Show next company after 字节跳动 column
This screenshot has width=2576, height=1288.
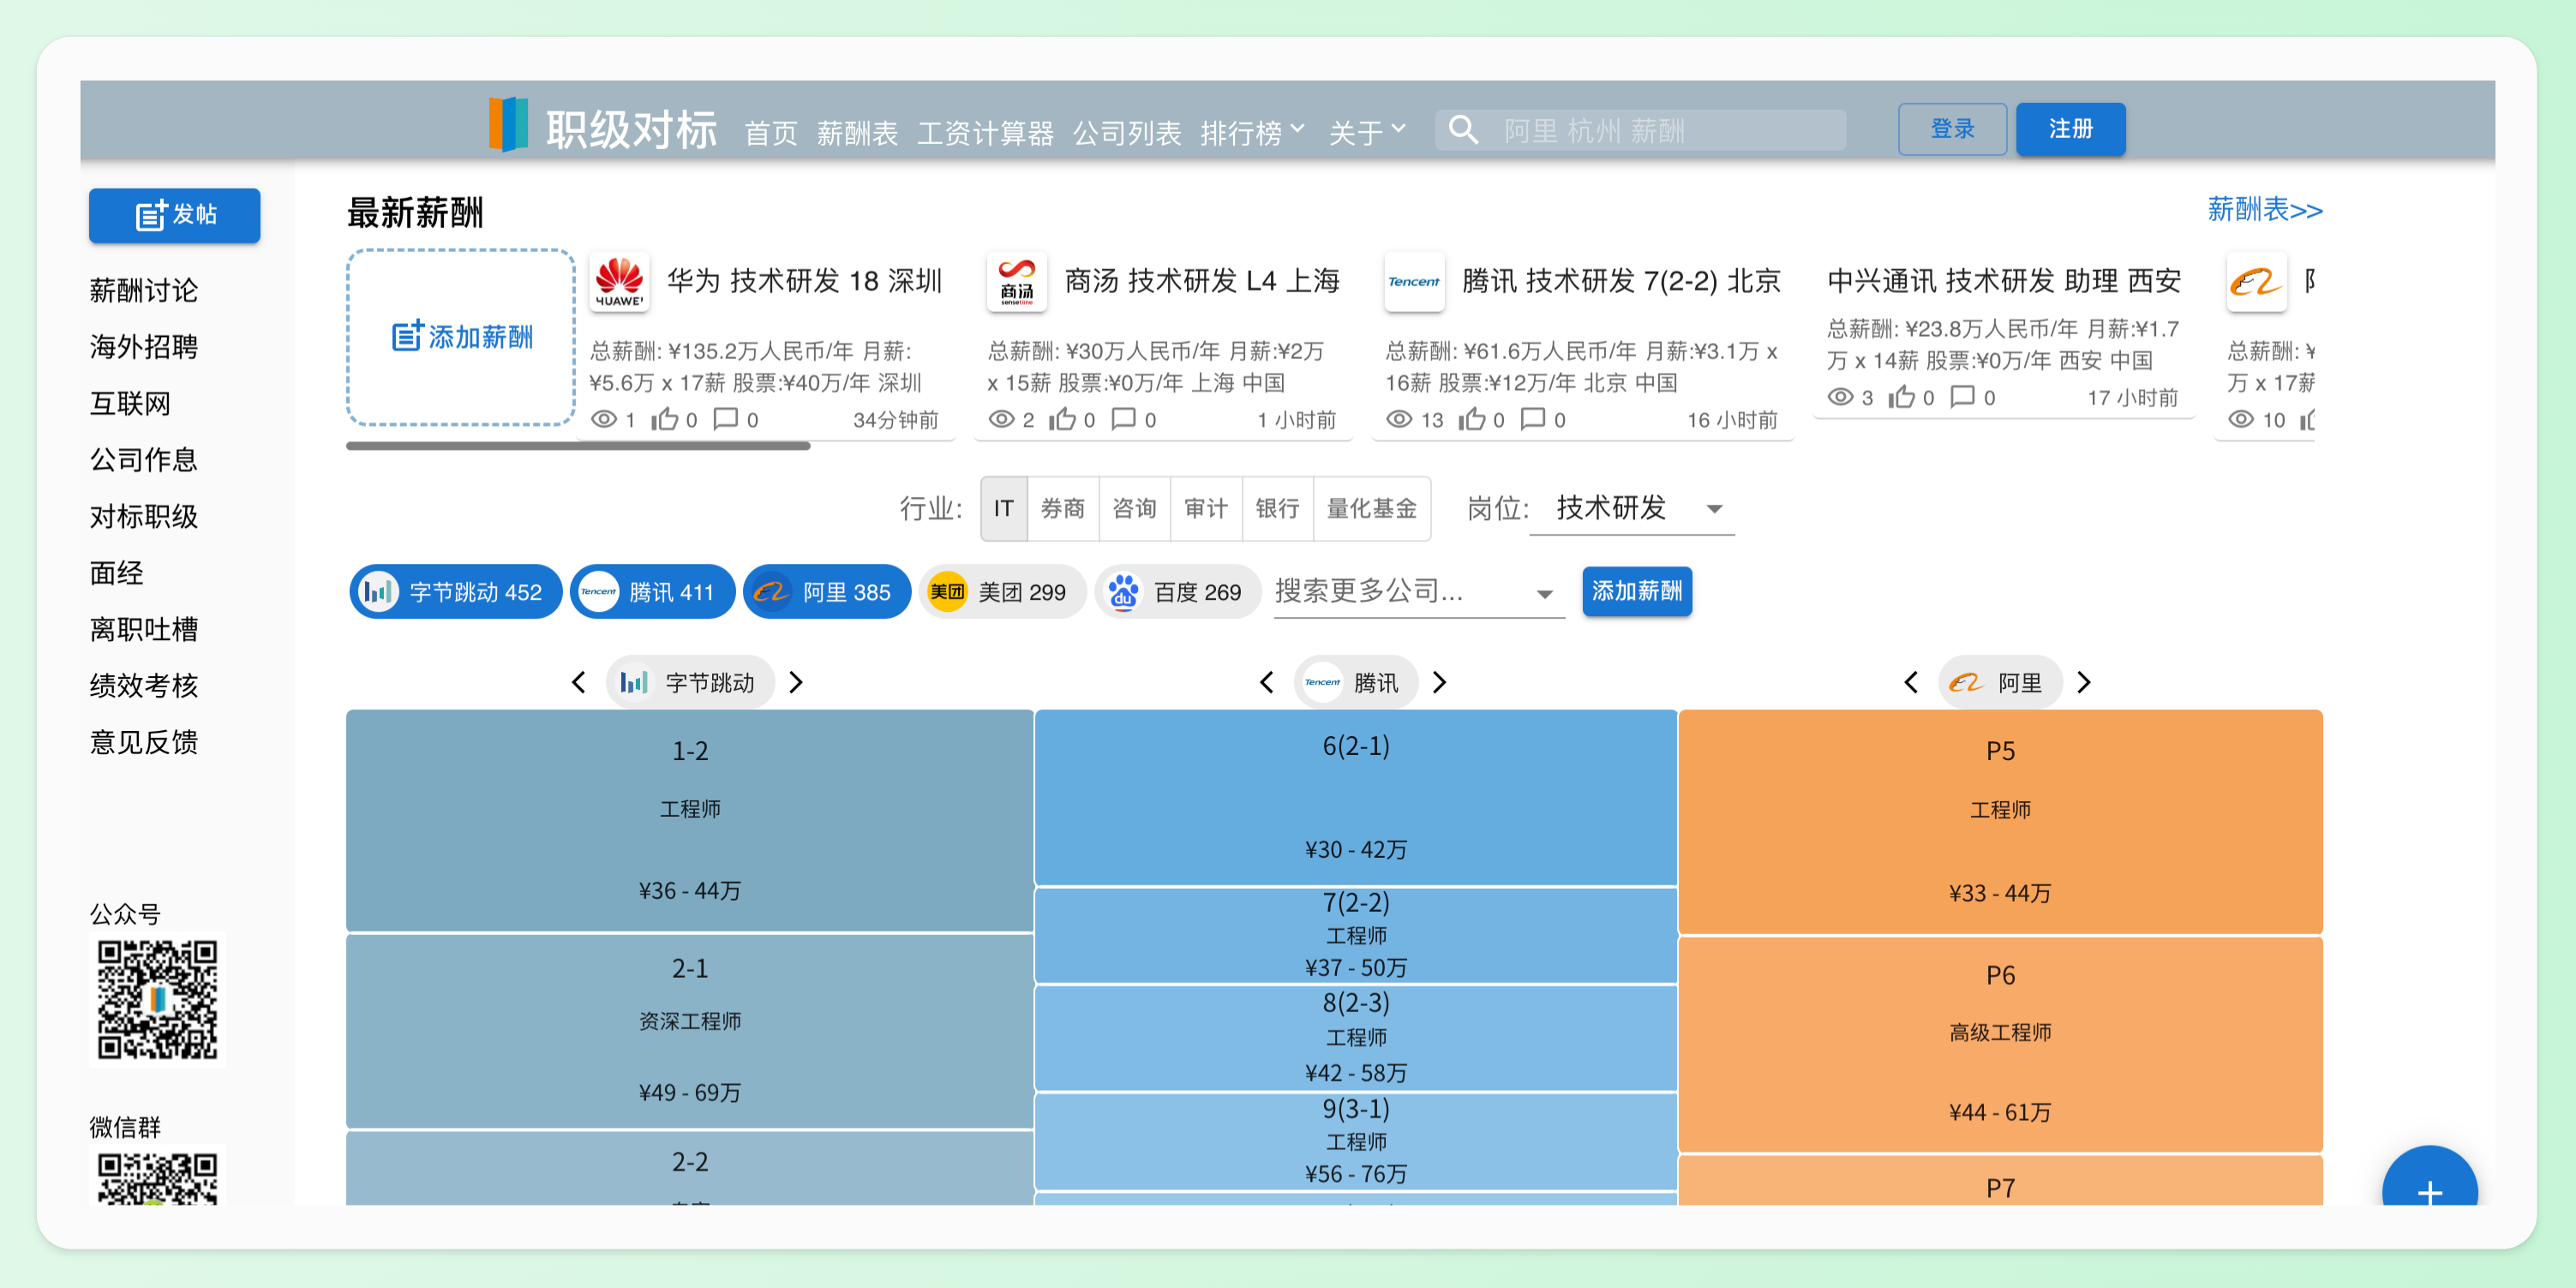(x=796, y=682)
